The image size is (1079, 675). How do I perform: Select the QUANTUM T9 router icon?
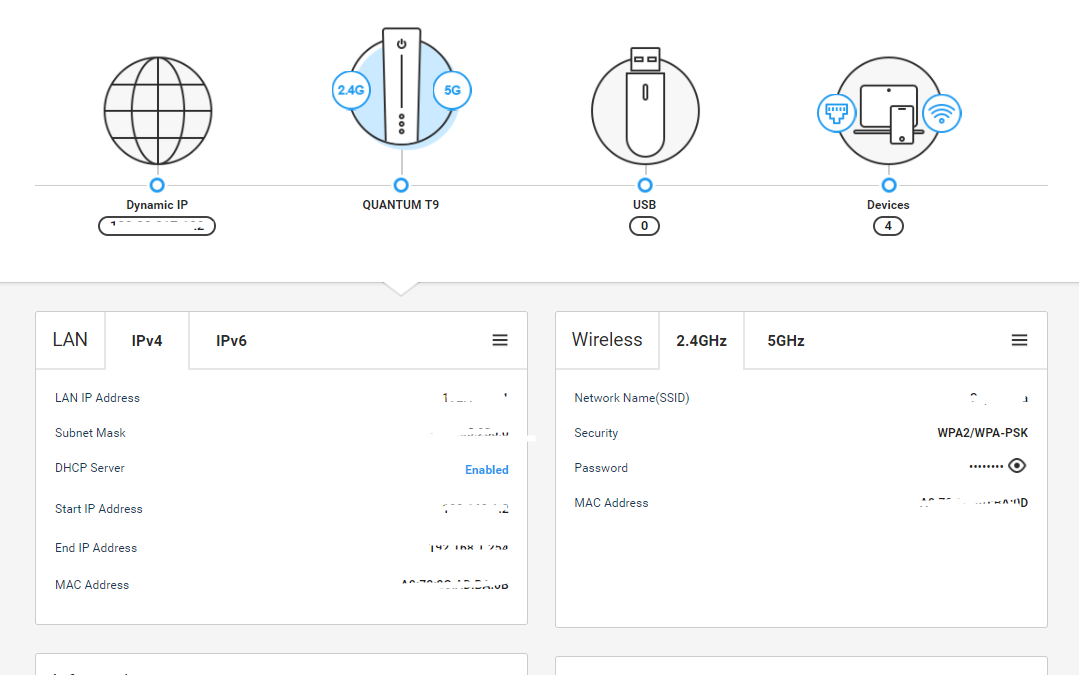pyautogui.click(x=401, y=87)
